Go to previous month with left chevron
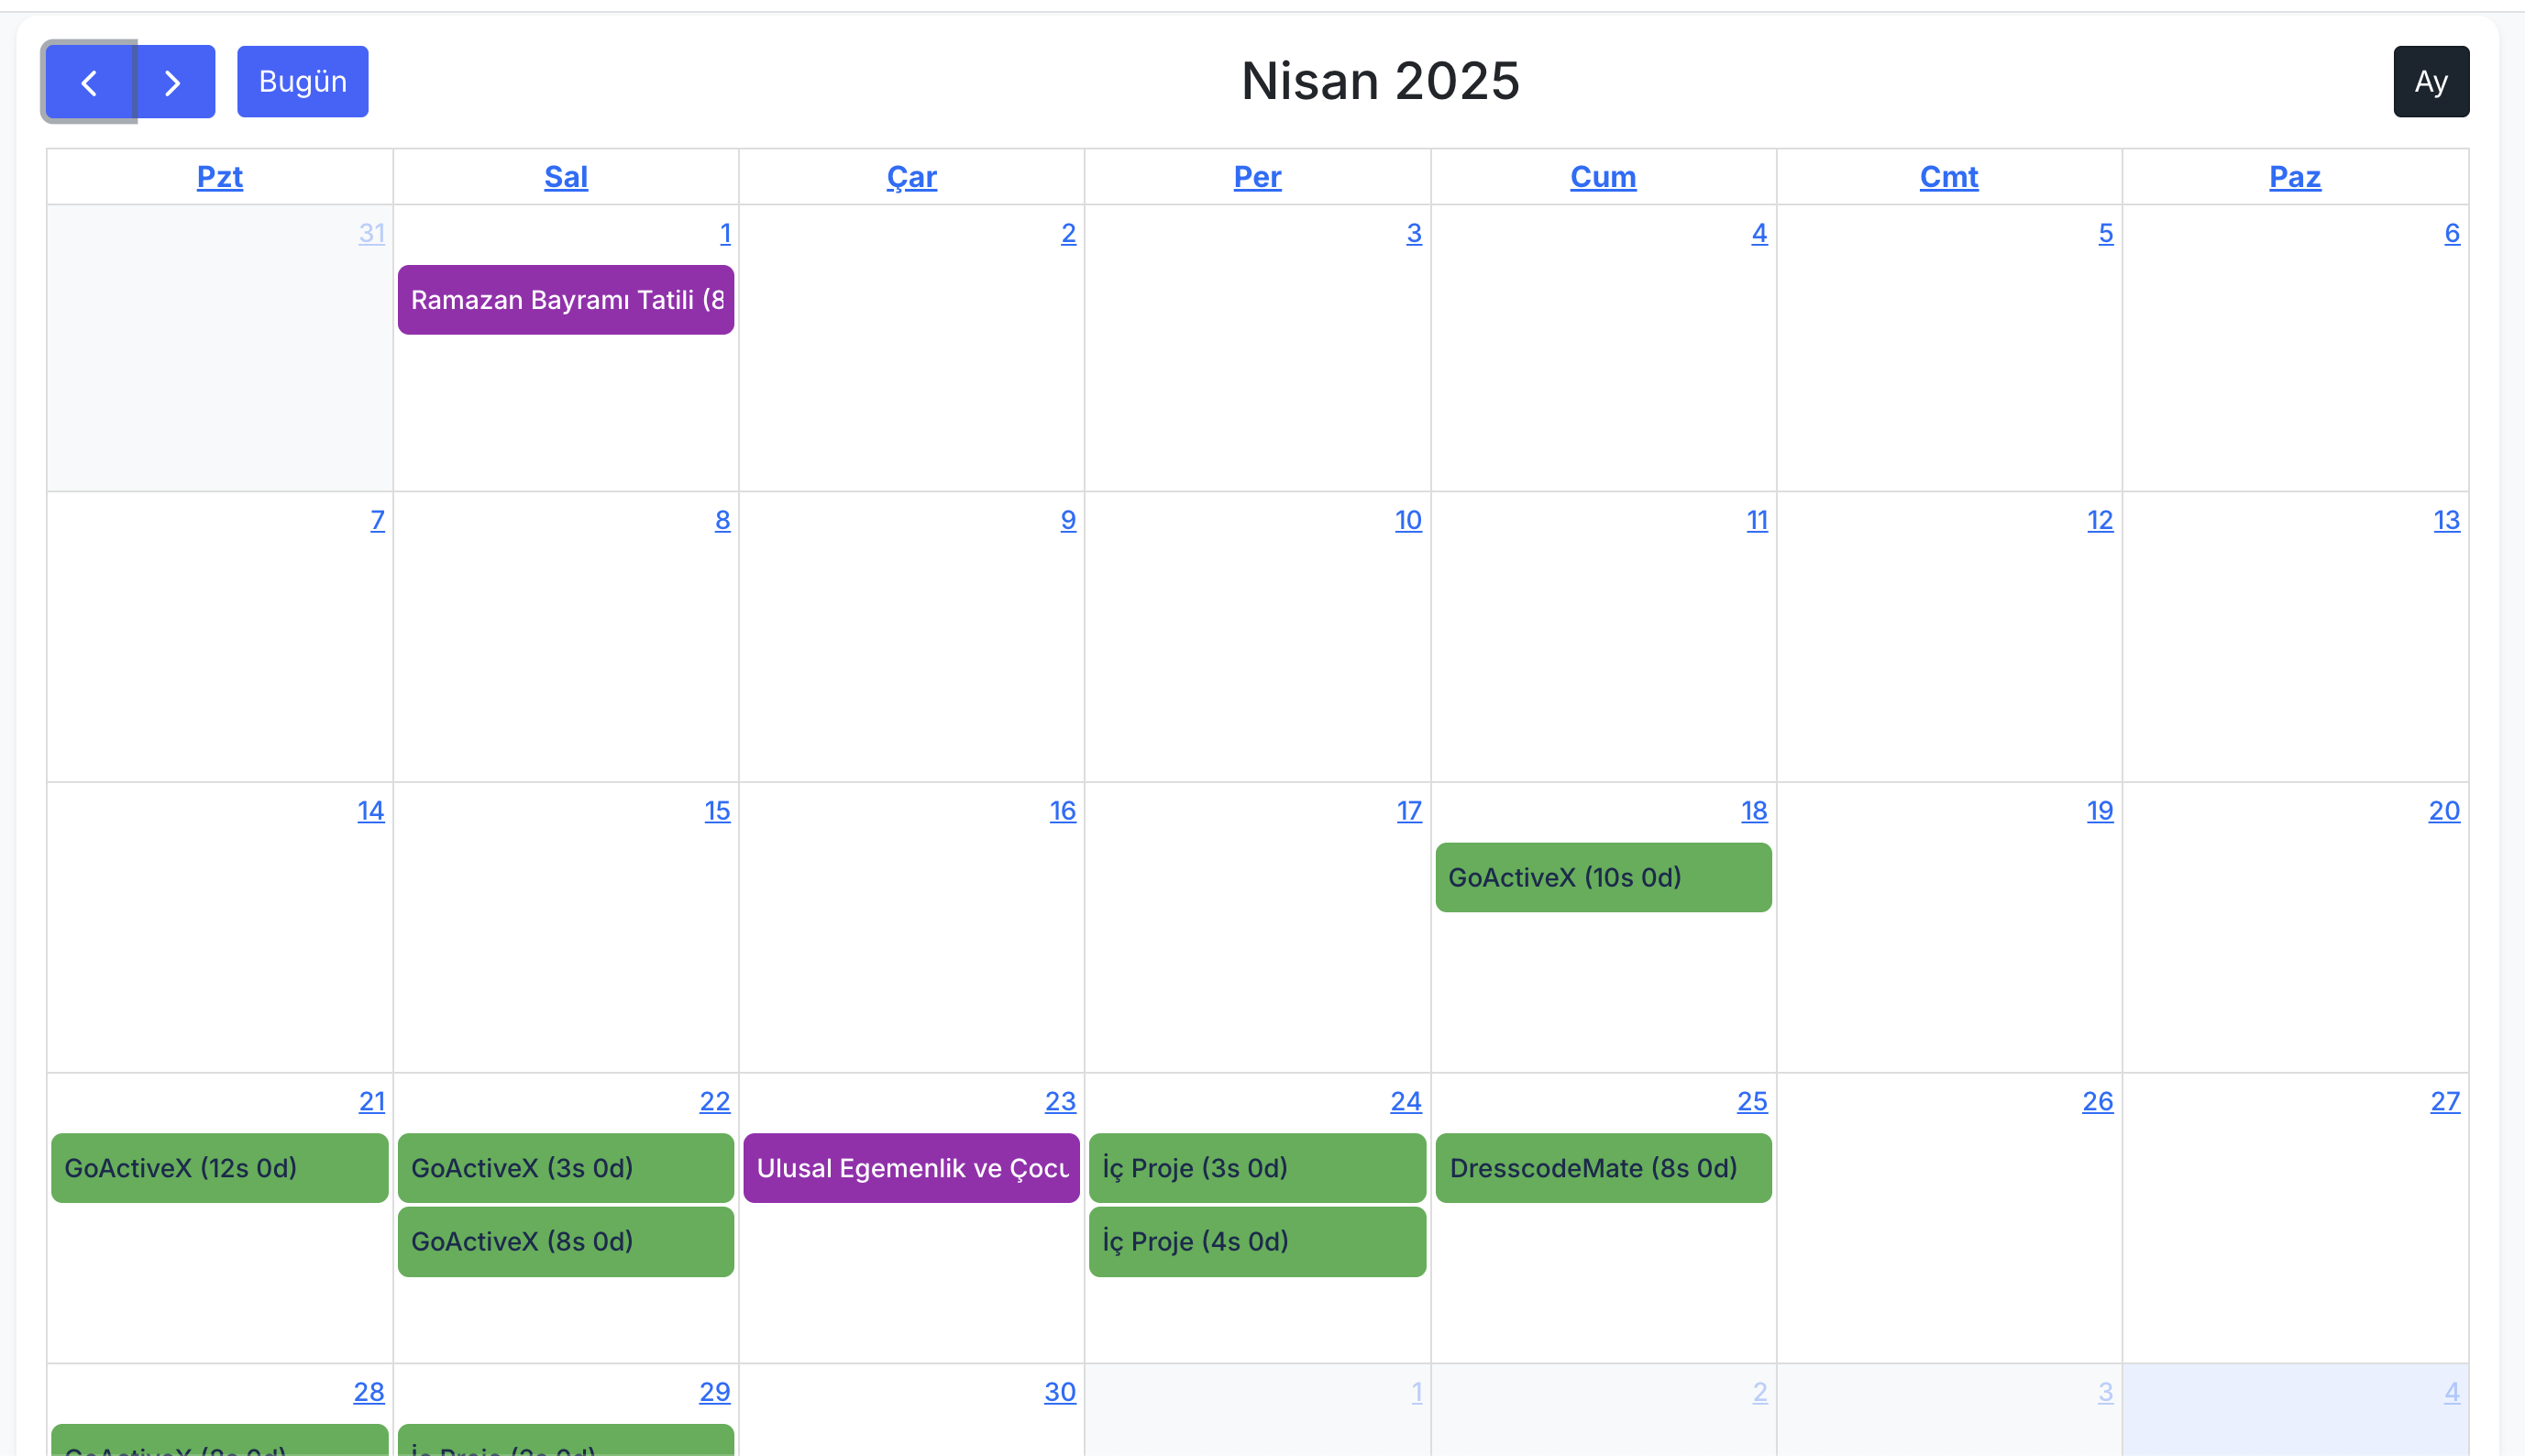The height and width of the screenshot is (1456, 2525). click(x=89, y=82)
